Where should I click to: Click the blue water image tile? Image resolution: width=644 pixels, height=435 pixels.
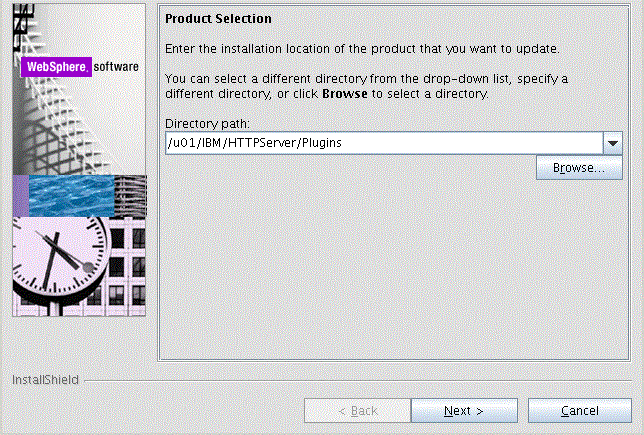coord(68,195)
